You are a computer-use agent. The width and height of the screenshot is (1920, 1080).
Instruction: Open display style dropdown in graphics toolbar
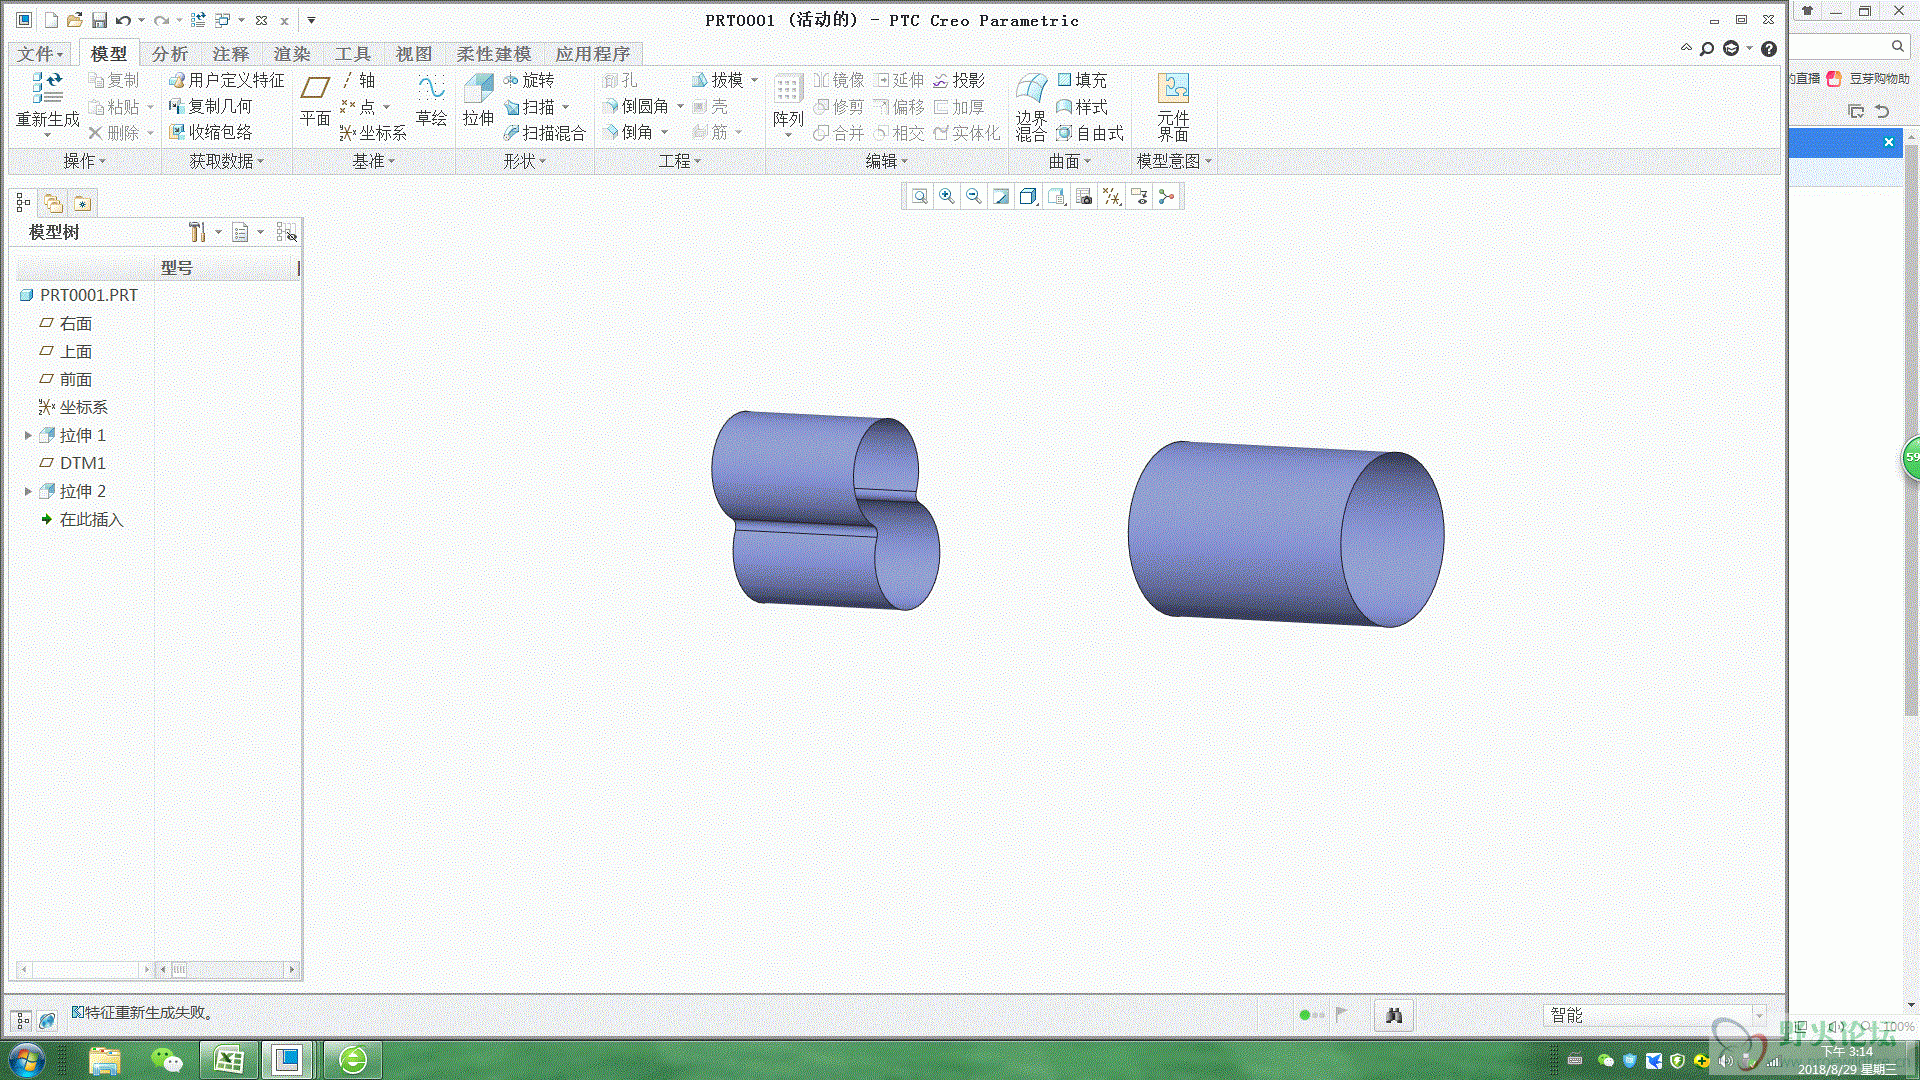click(1028, 197)
